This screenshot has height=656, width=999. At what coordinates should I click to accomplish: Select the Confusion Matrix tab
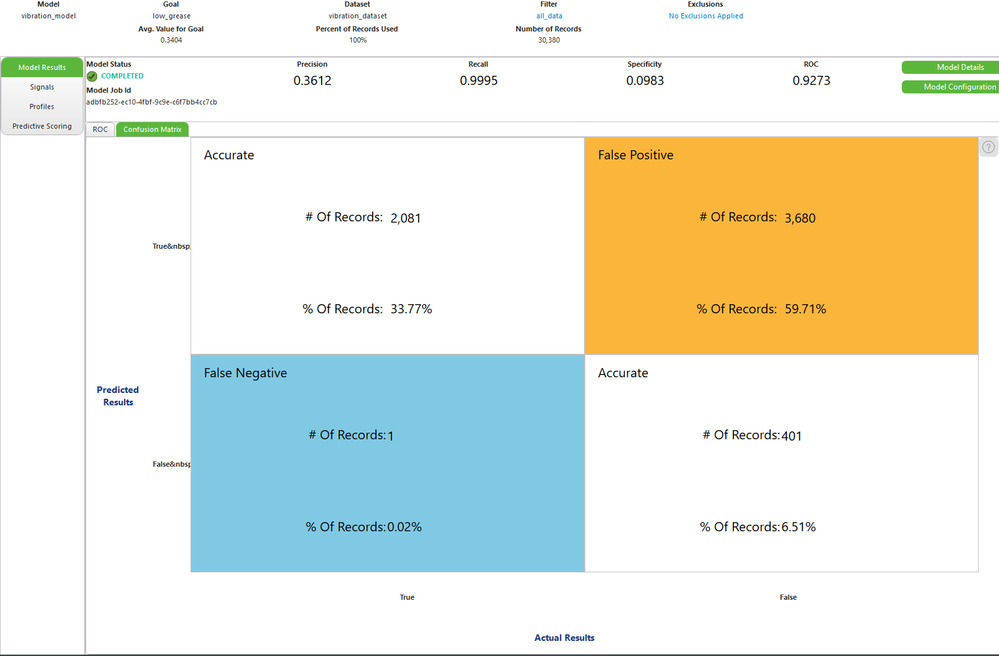[x=152, y=129]
